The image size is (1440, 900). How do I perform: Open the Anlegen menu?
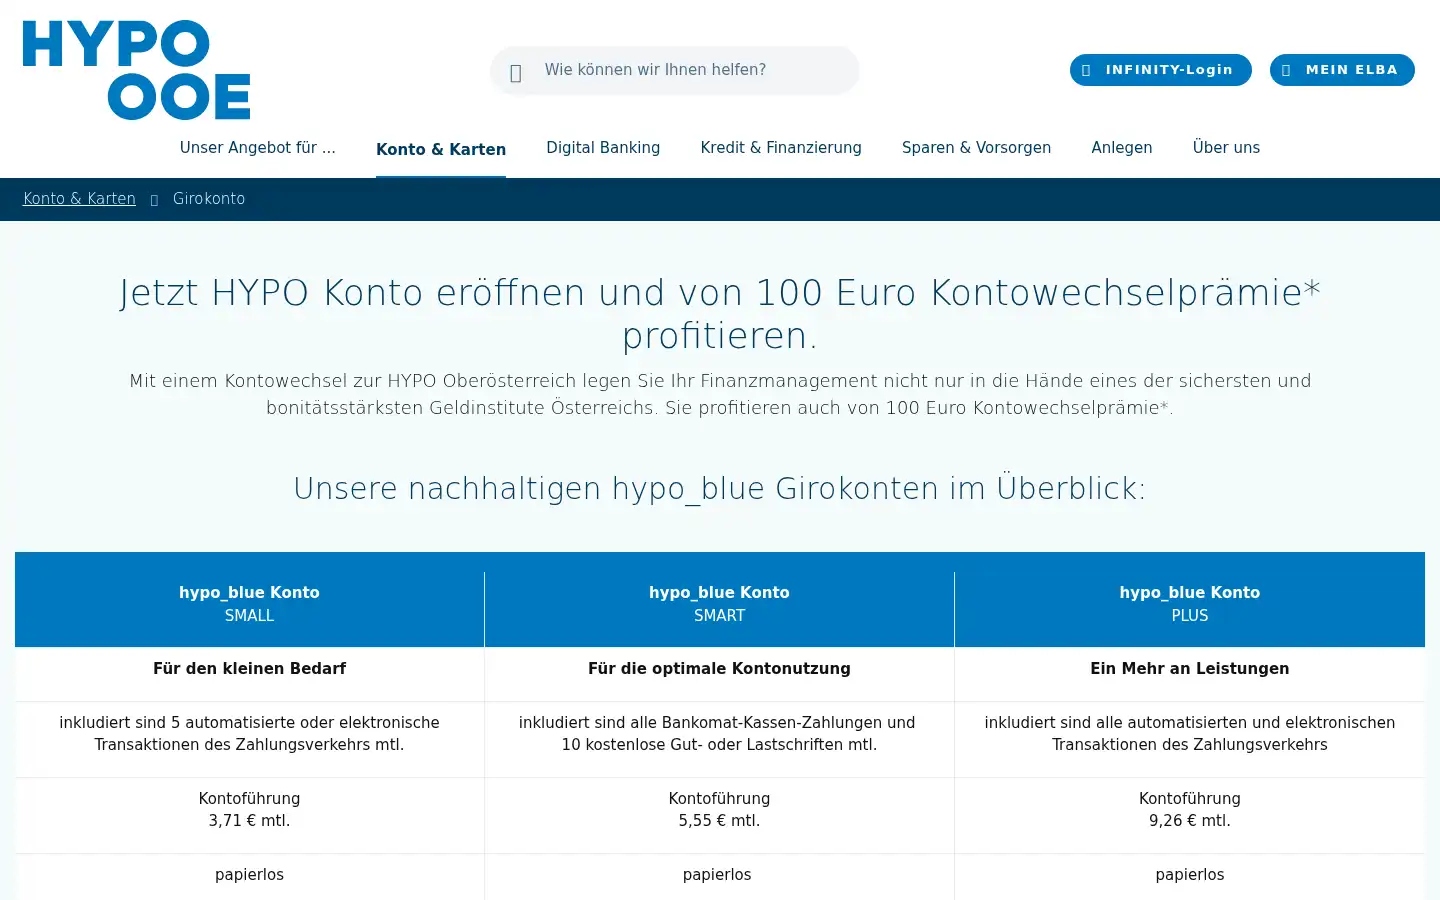pyautogui.click(x=1122, y=148)
